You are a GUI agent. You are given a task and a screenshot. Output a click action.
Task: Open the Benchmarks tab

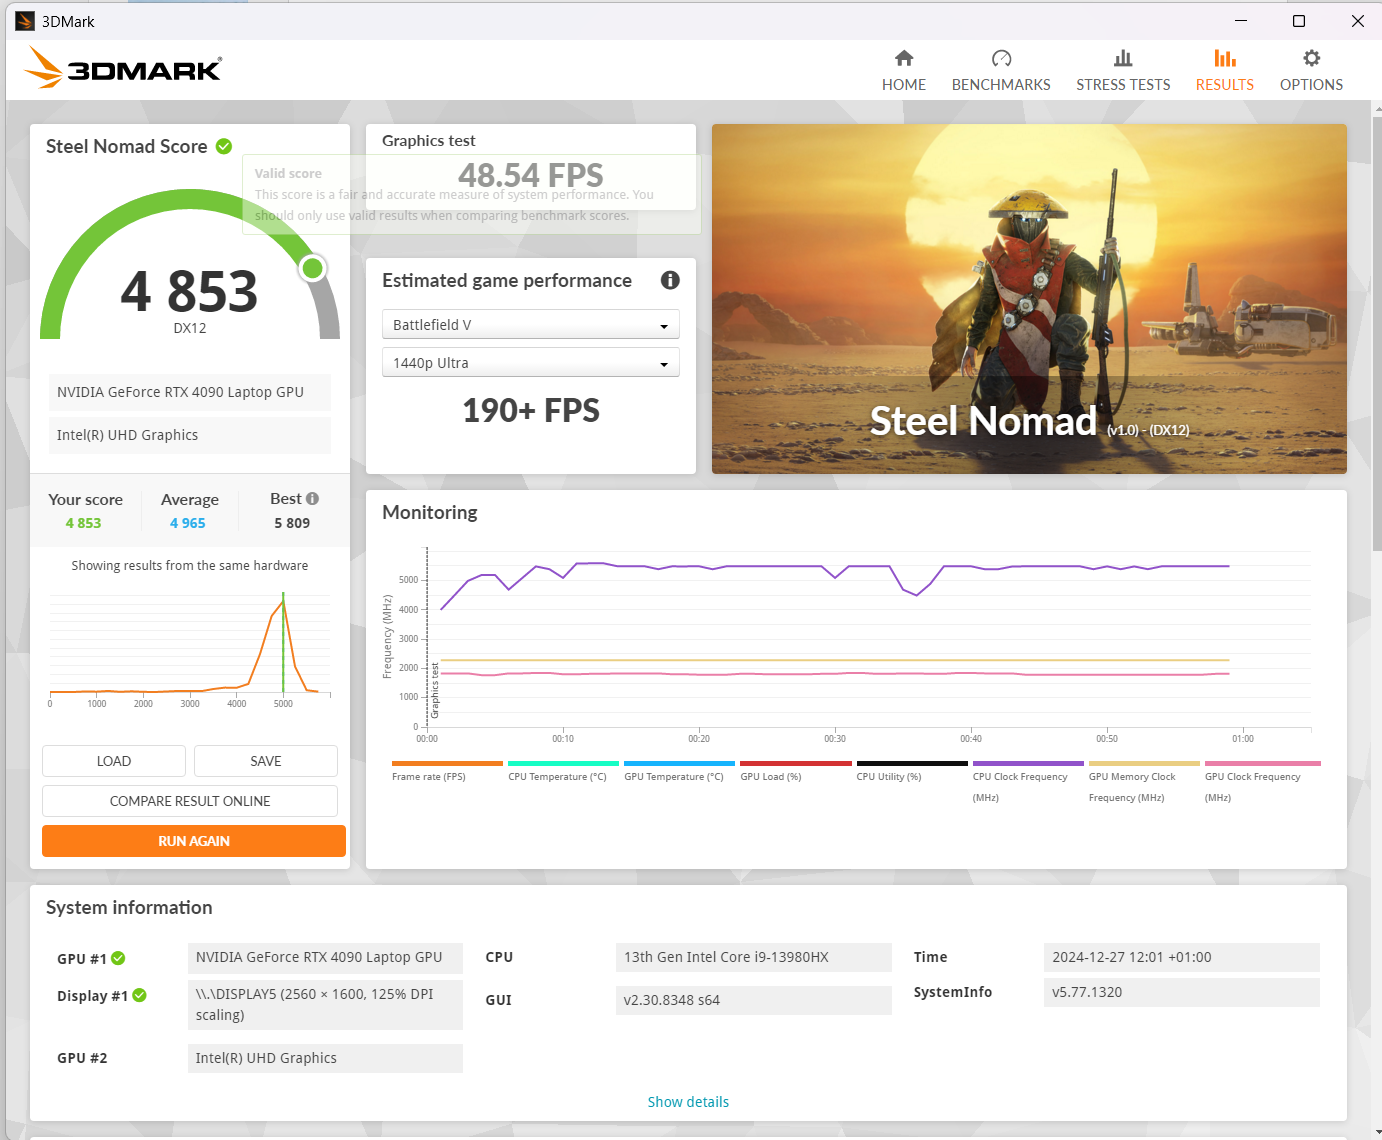point(1001,71)
